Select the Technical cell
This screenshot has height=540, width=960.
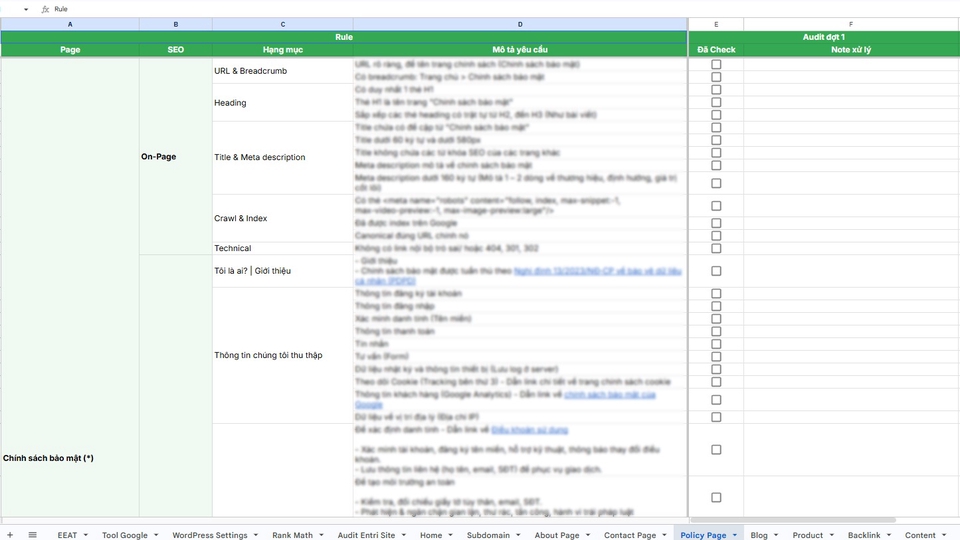tap(283, 248)
